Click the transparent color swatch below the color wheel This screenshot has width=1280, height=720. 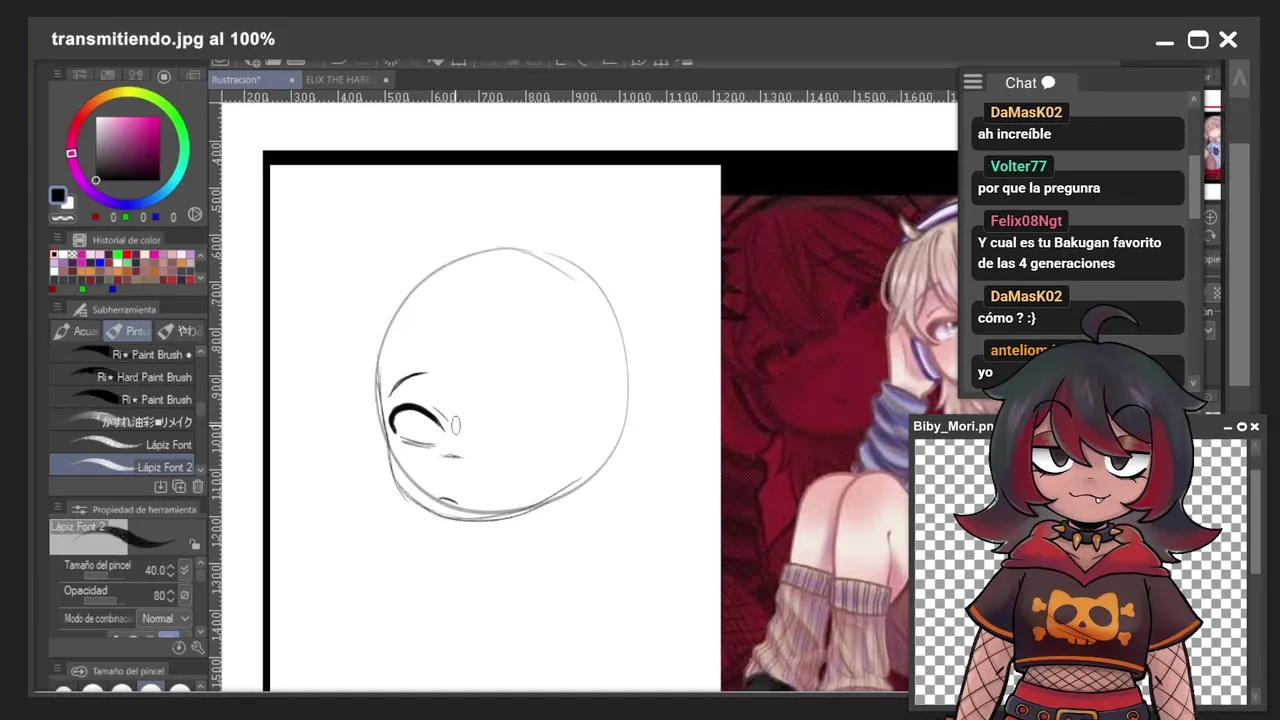[63, 216]
